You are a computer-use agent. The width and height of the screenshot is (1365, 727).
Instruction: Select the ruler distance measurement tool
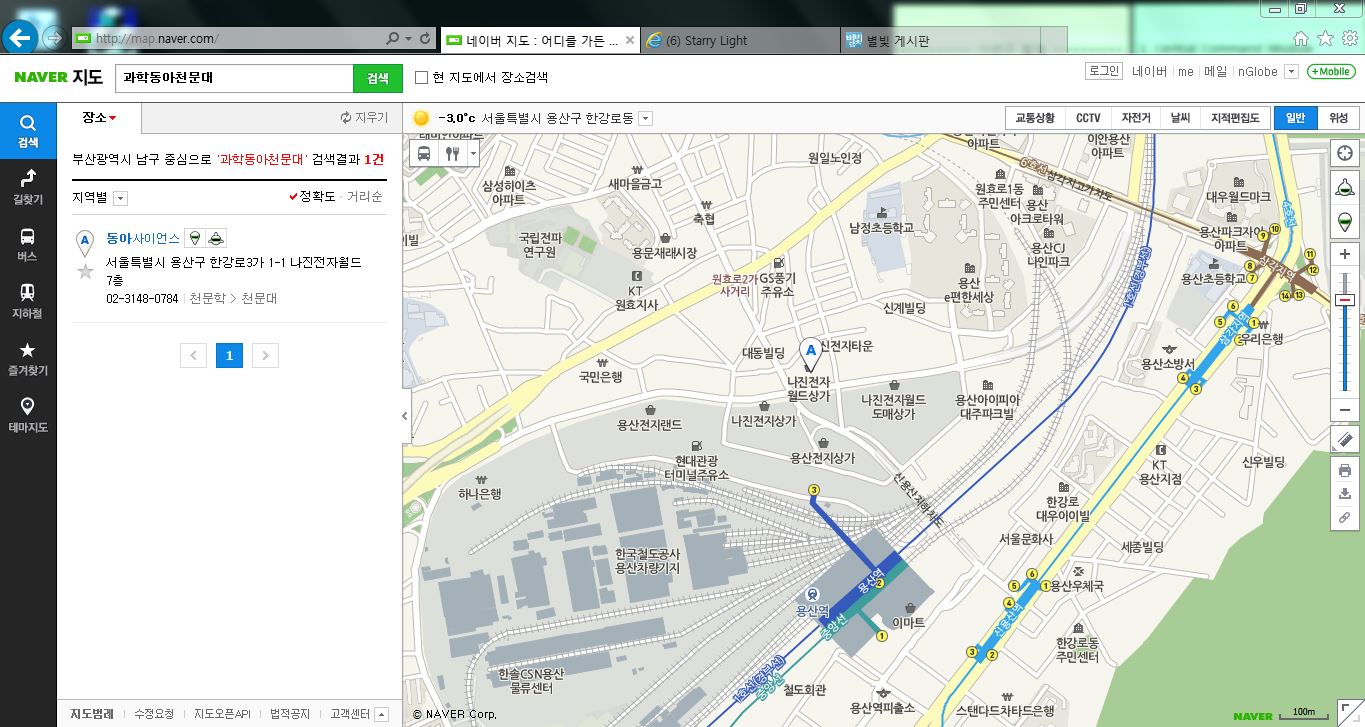pos(1345,439)
